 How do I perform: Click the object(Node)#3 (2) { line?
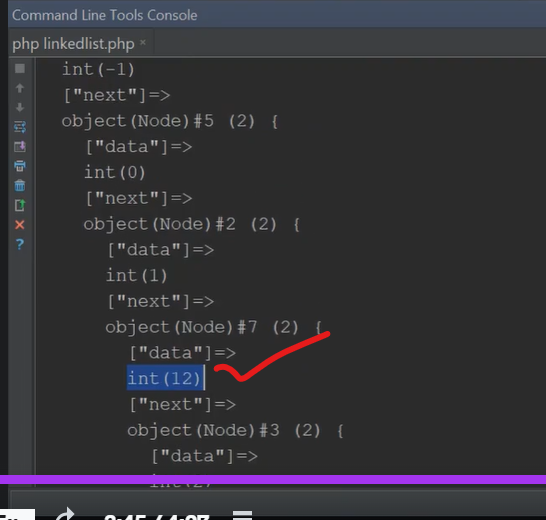[235, 430]
